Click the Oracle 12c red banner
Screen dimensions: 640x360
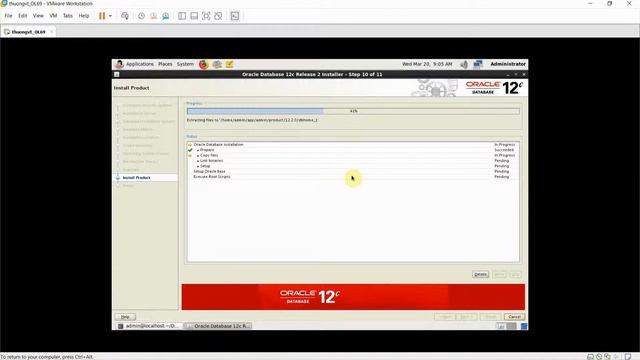pos(353,297)
